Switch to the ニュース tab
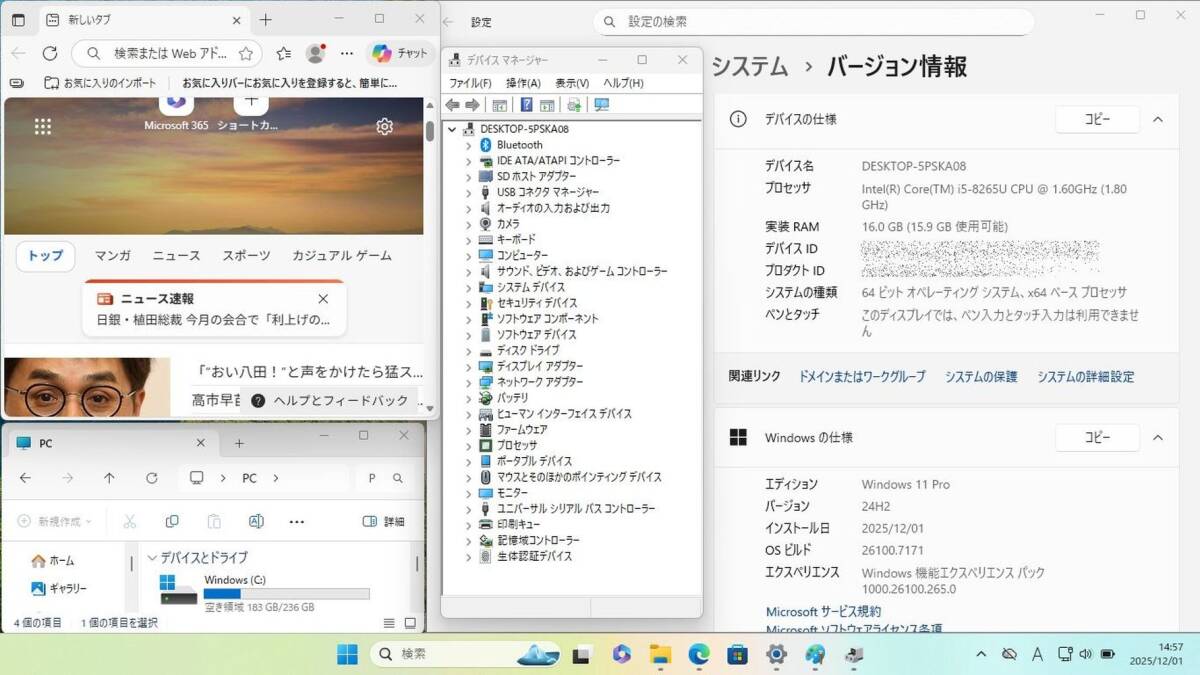The width and height of the screenshot is (1200, 675). tap(176, 256)
